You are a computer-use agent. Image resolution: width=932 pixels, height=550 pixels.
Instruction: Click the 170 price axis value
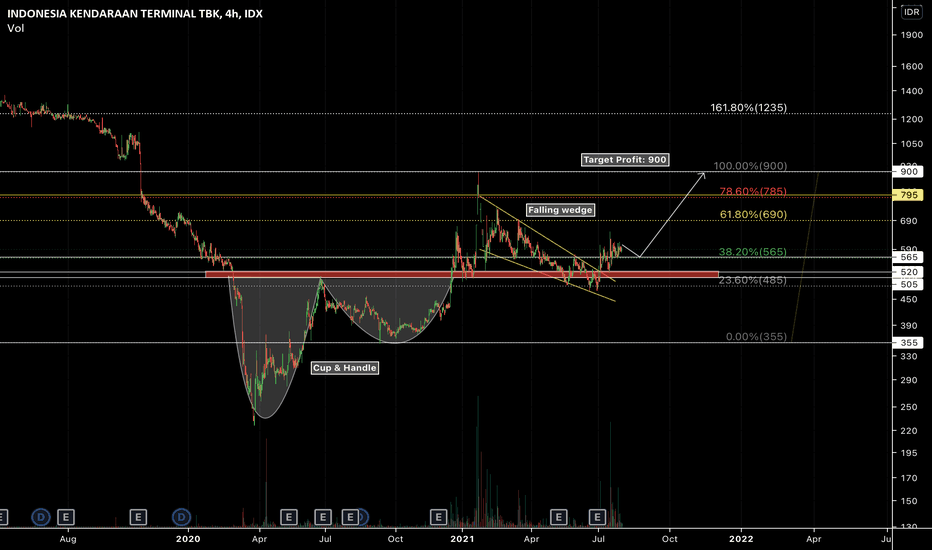coord(909,477)
